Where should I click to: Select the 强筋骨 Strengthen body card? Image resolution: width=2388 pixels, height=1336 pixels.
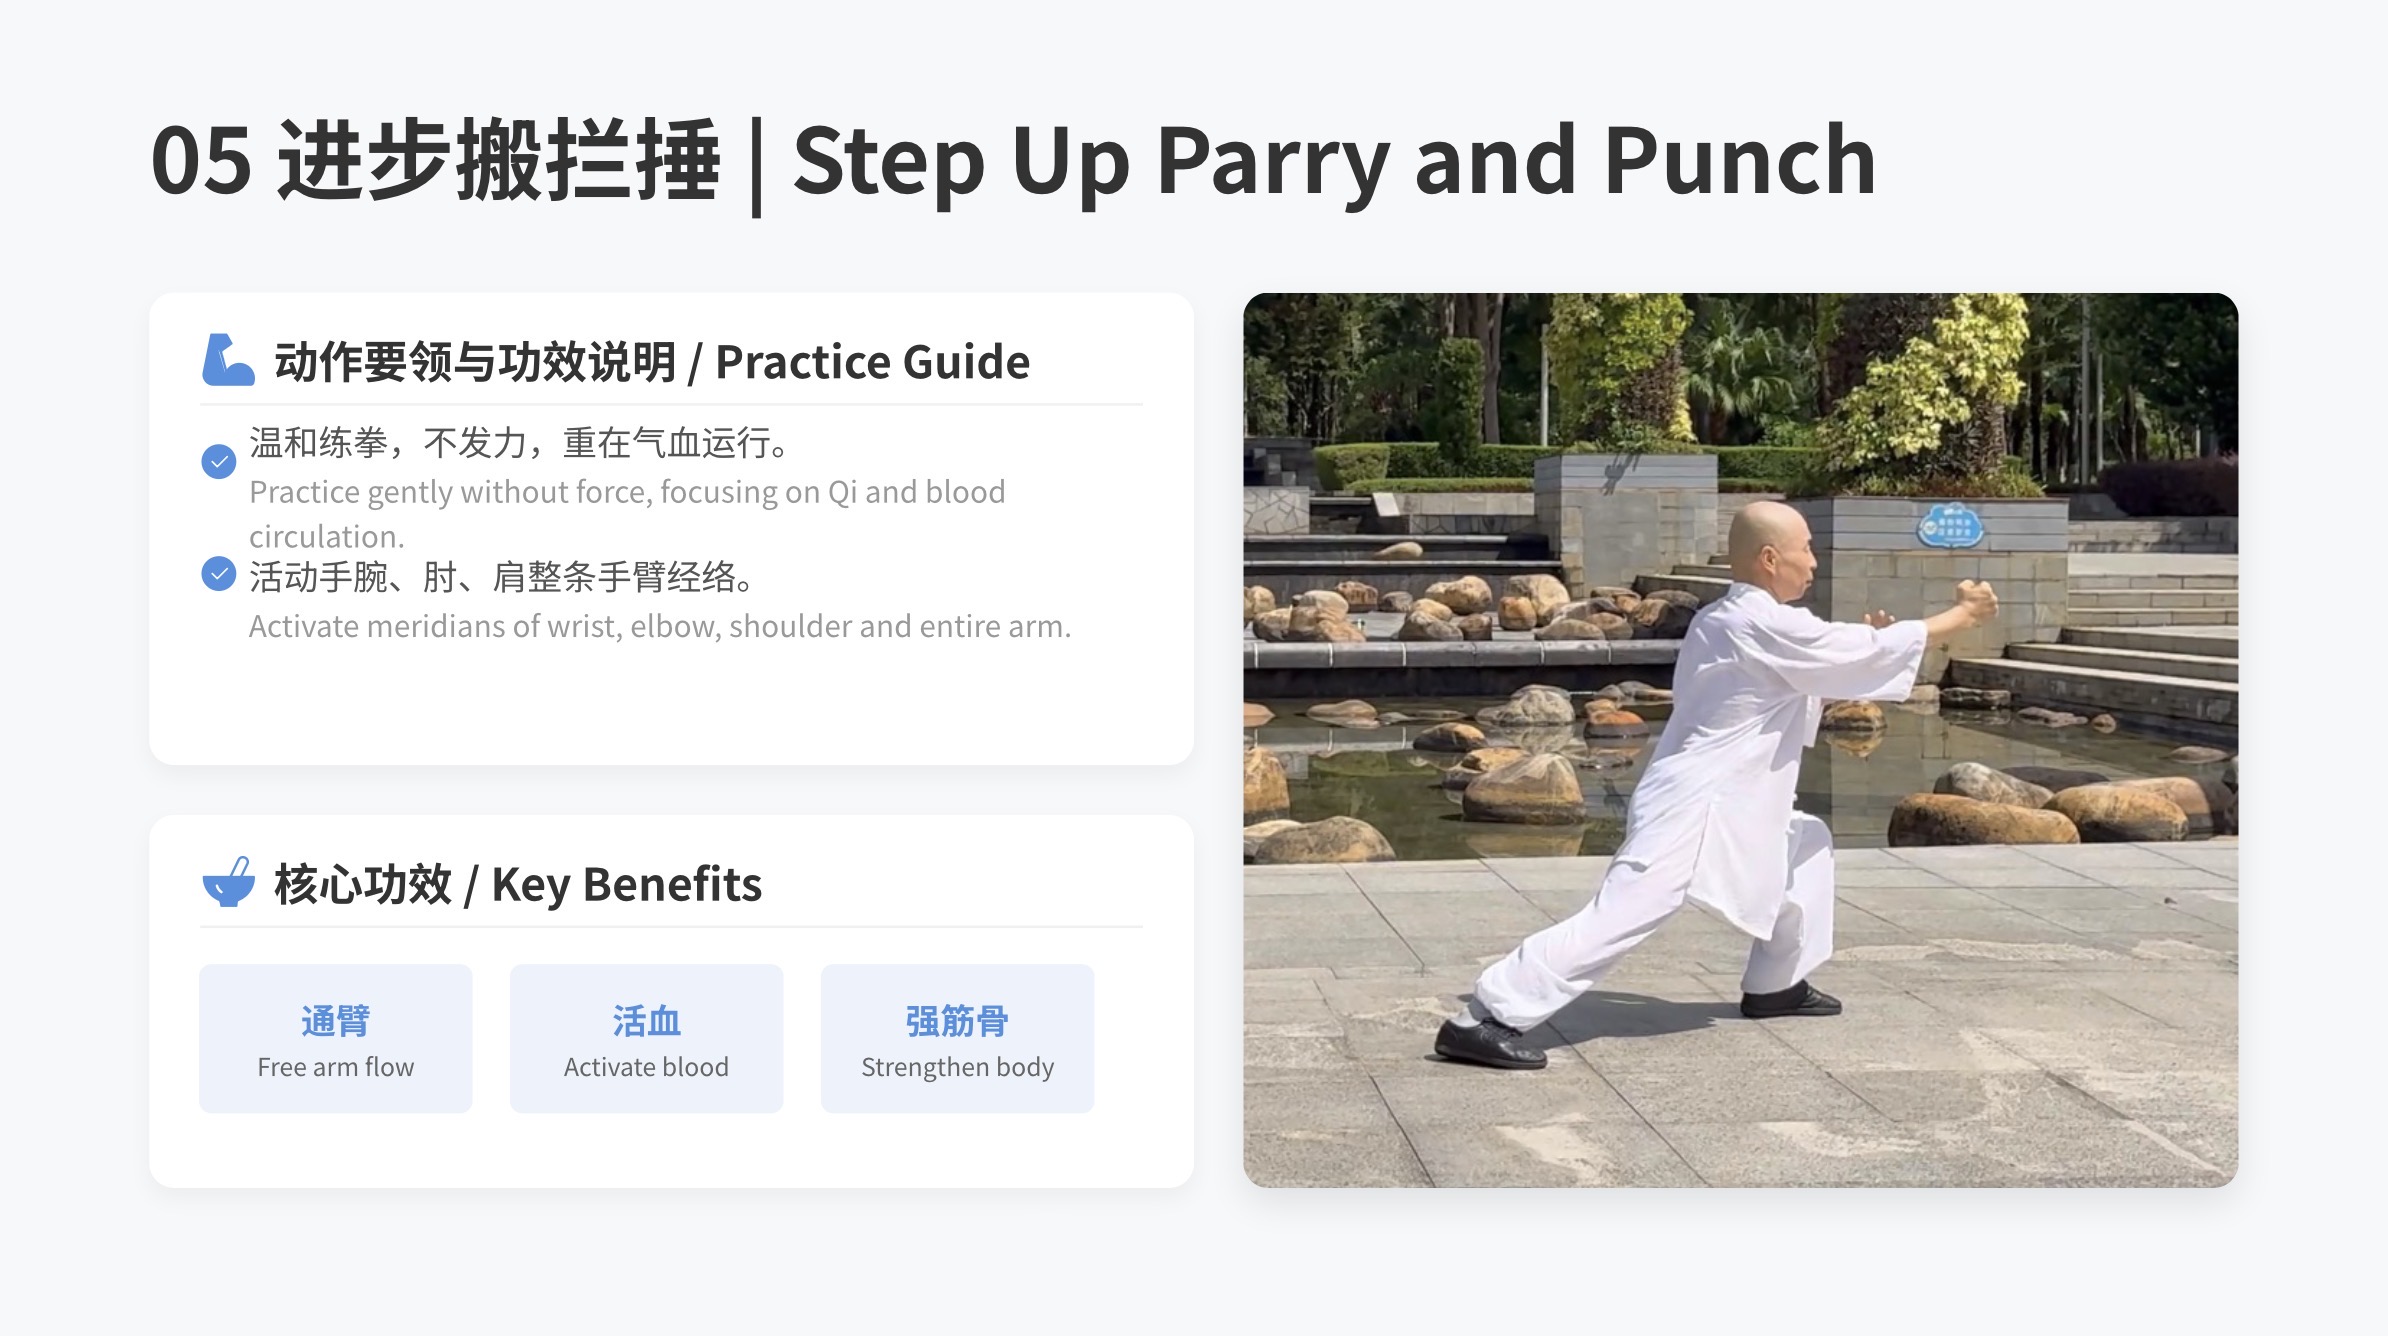pos(957,1039)
